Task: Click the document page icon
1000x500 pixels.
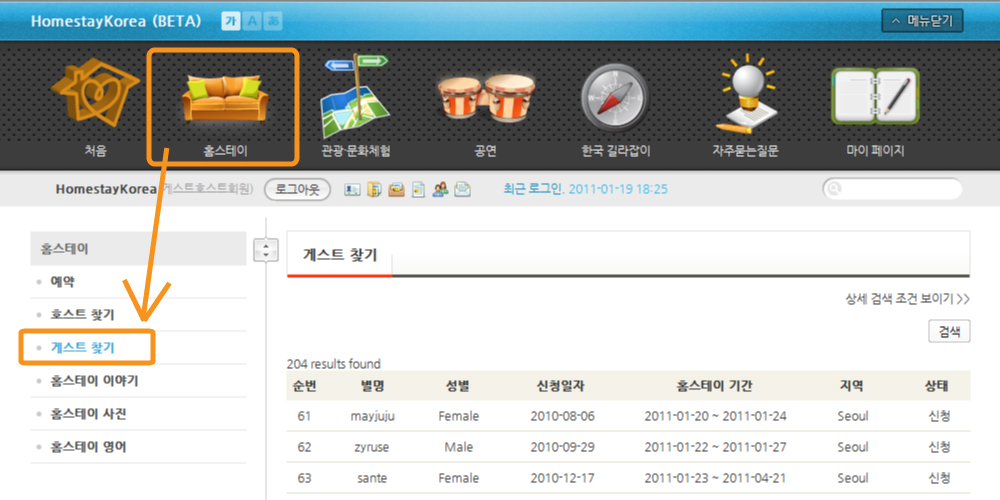Action: point(418,189)
